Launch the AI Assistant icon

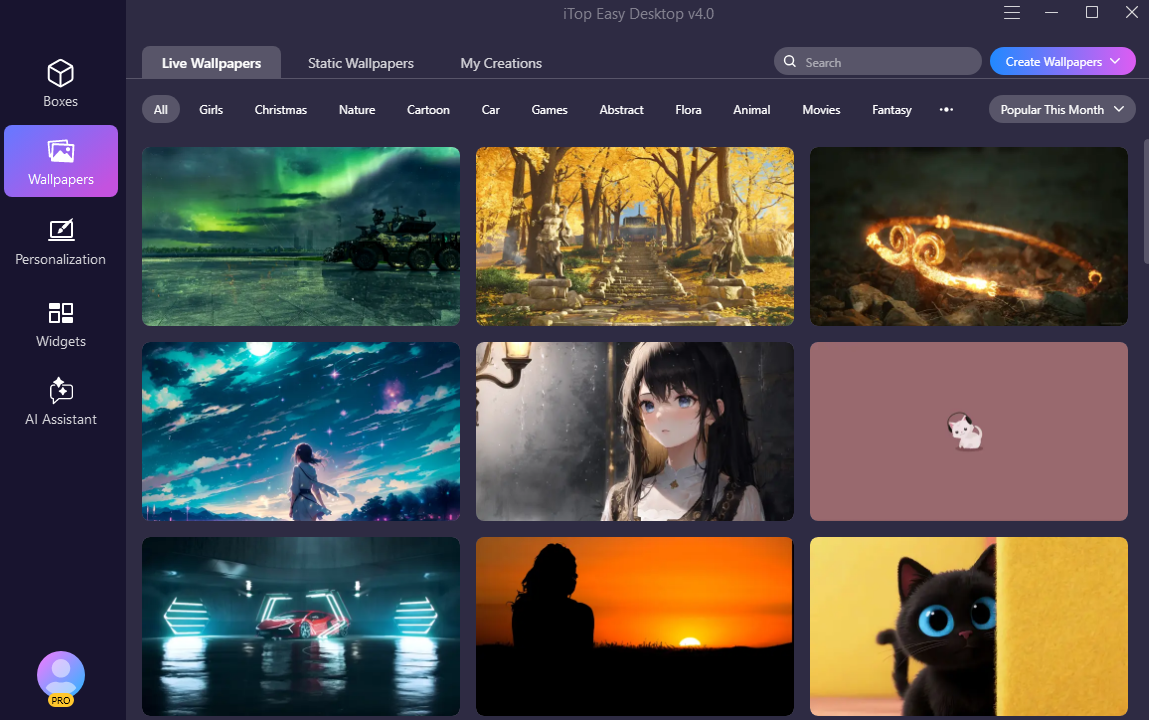61,391
